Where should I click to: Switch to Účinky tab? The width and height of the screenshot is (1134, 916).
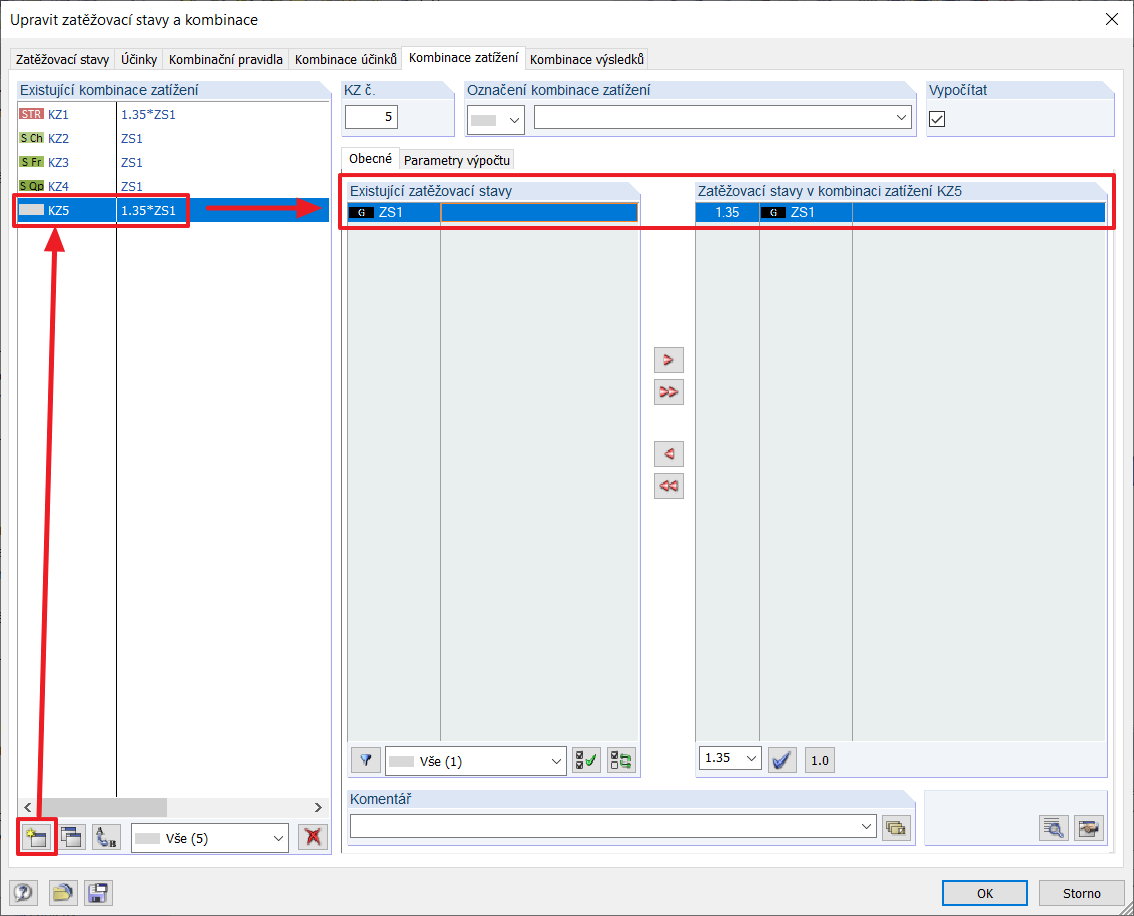(x=139, y=59)
